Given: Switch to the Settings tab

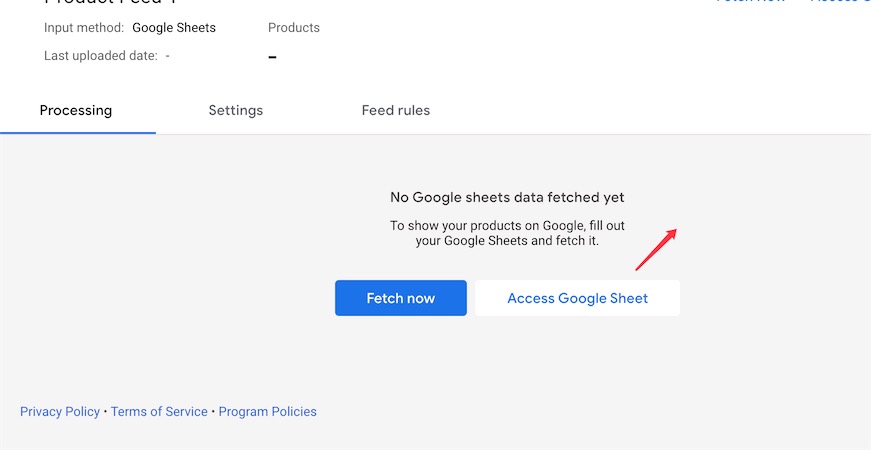Looking at the screenshot, I should 236,111.
